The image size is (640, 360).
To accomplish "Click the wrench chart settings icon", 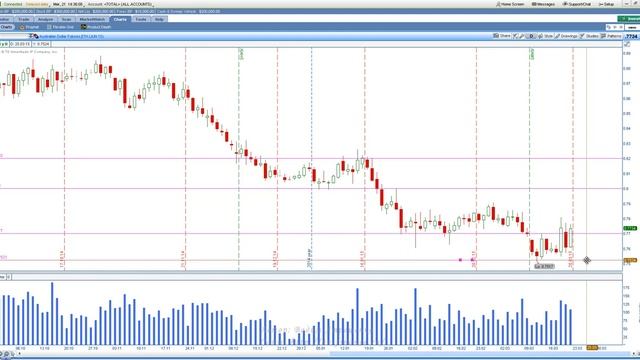I will pos(522,36).
